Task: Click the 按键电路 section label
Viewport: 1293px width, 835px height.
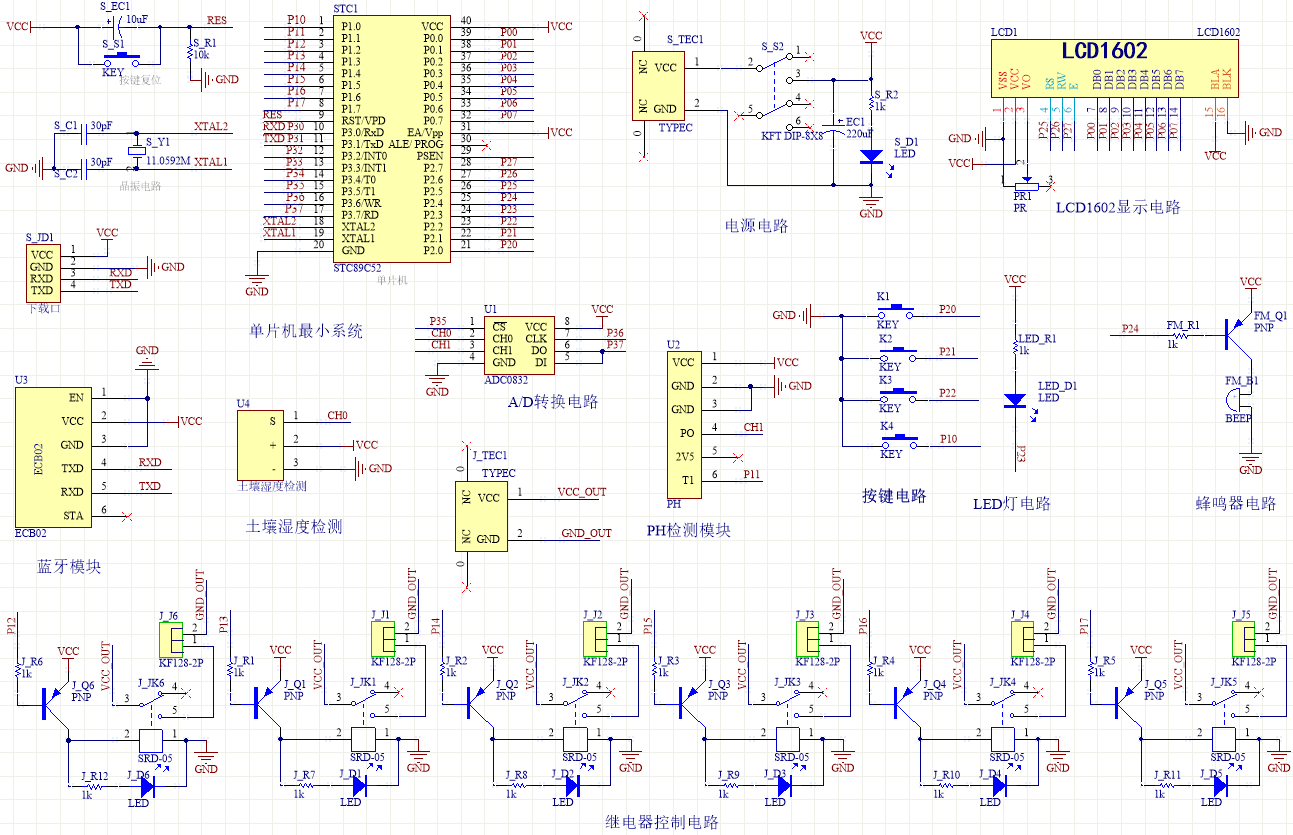Action: [894, 495]
